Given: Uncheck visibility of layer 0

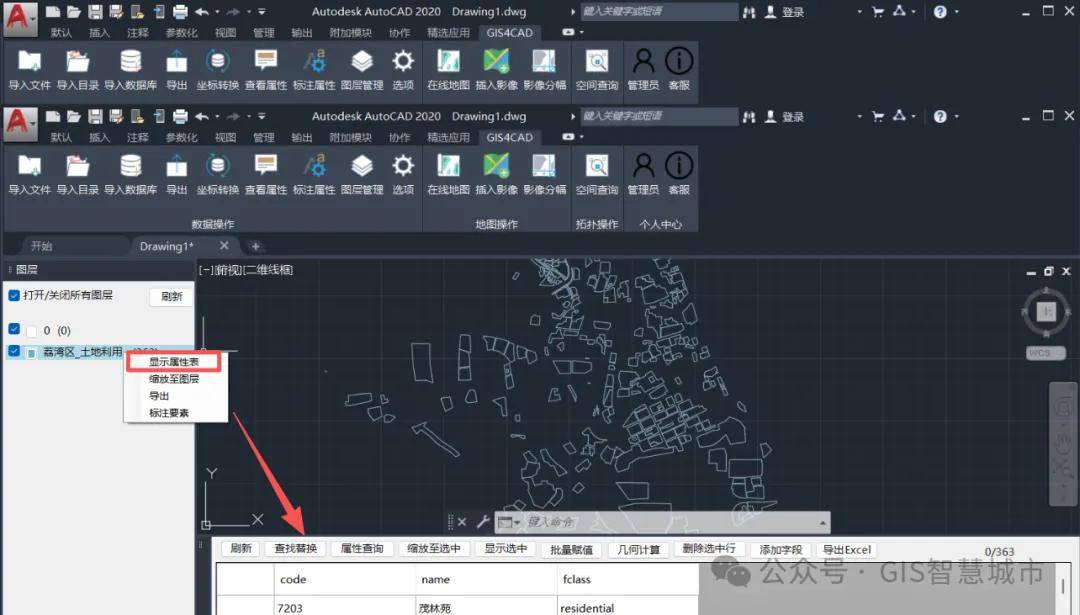Looking at the screenshot, I should coord(14,329).
